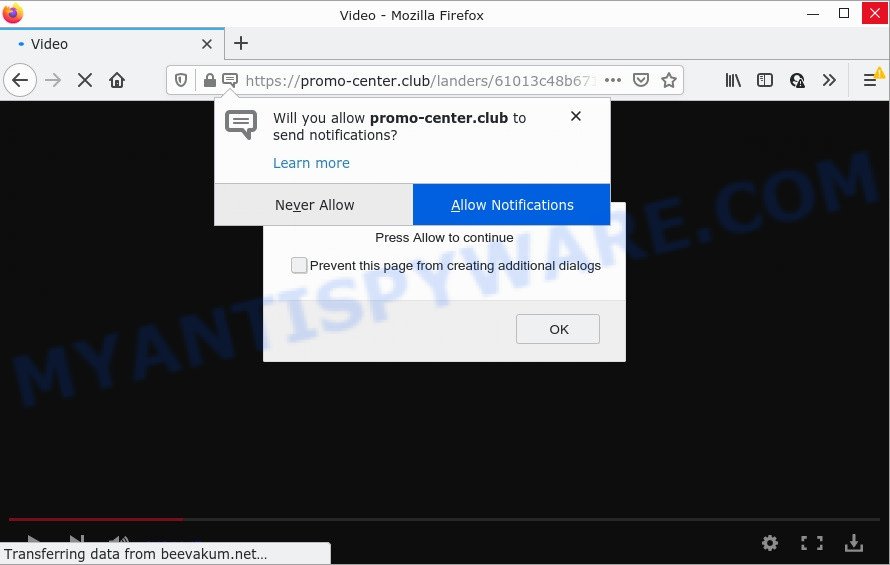890x565 pixels.
Task: Click the forward navigation arrow
Action: click(x=53, y=80)
